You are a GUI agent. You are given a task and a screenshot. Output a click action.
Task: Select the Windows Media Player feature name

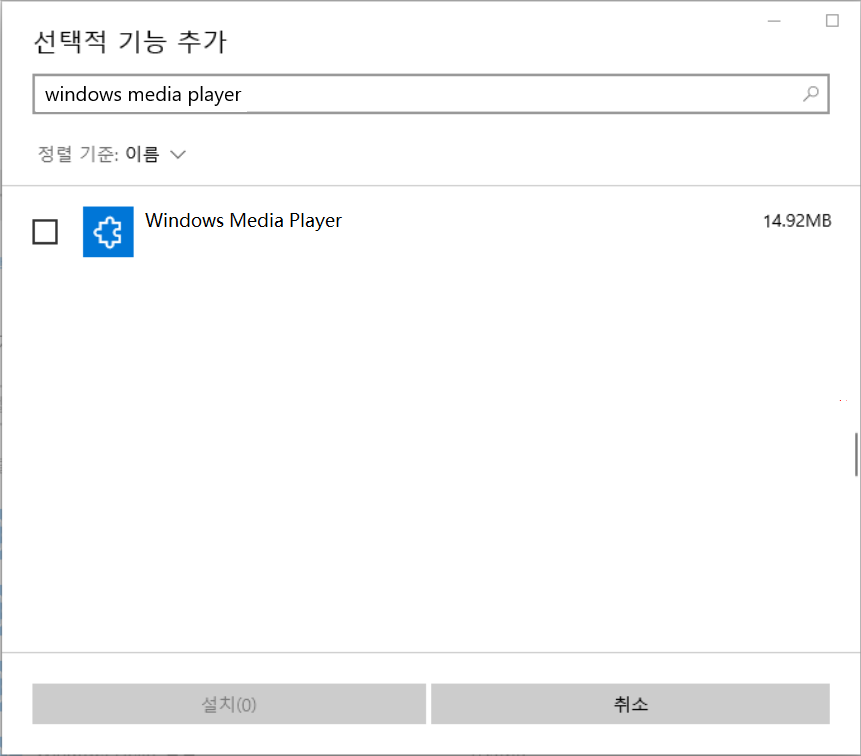click(x=243, y=221)
